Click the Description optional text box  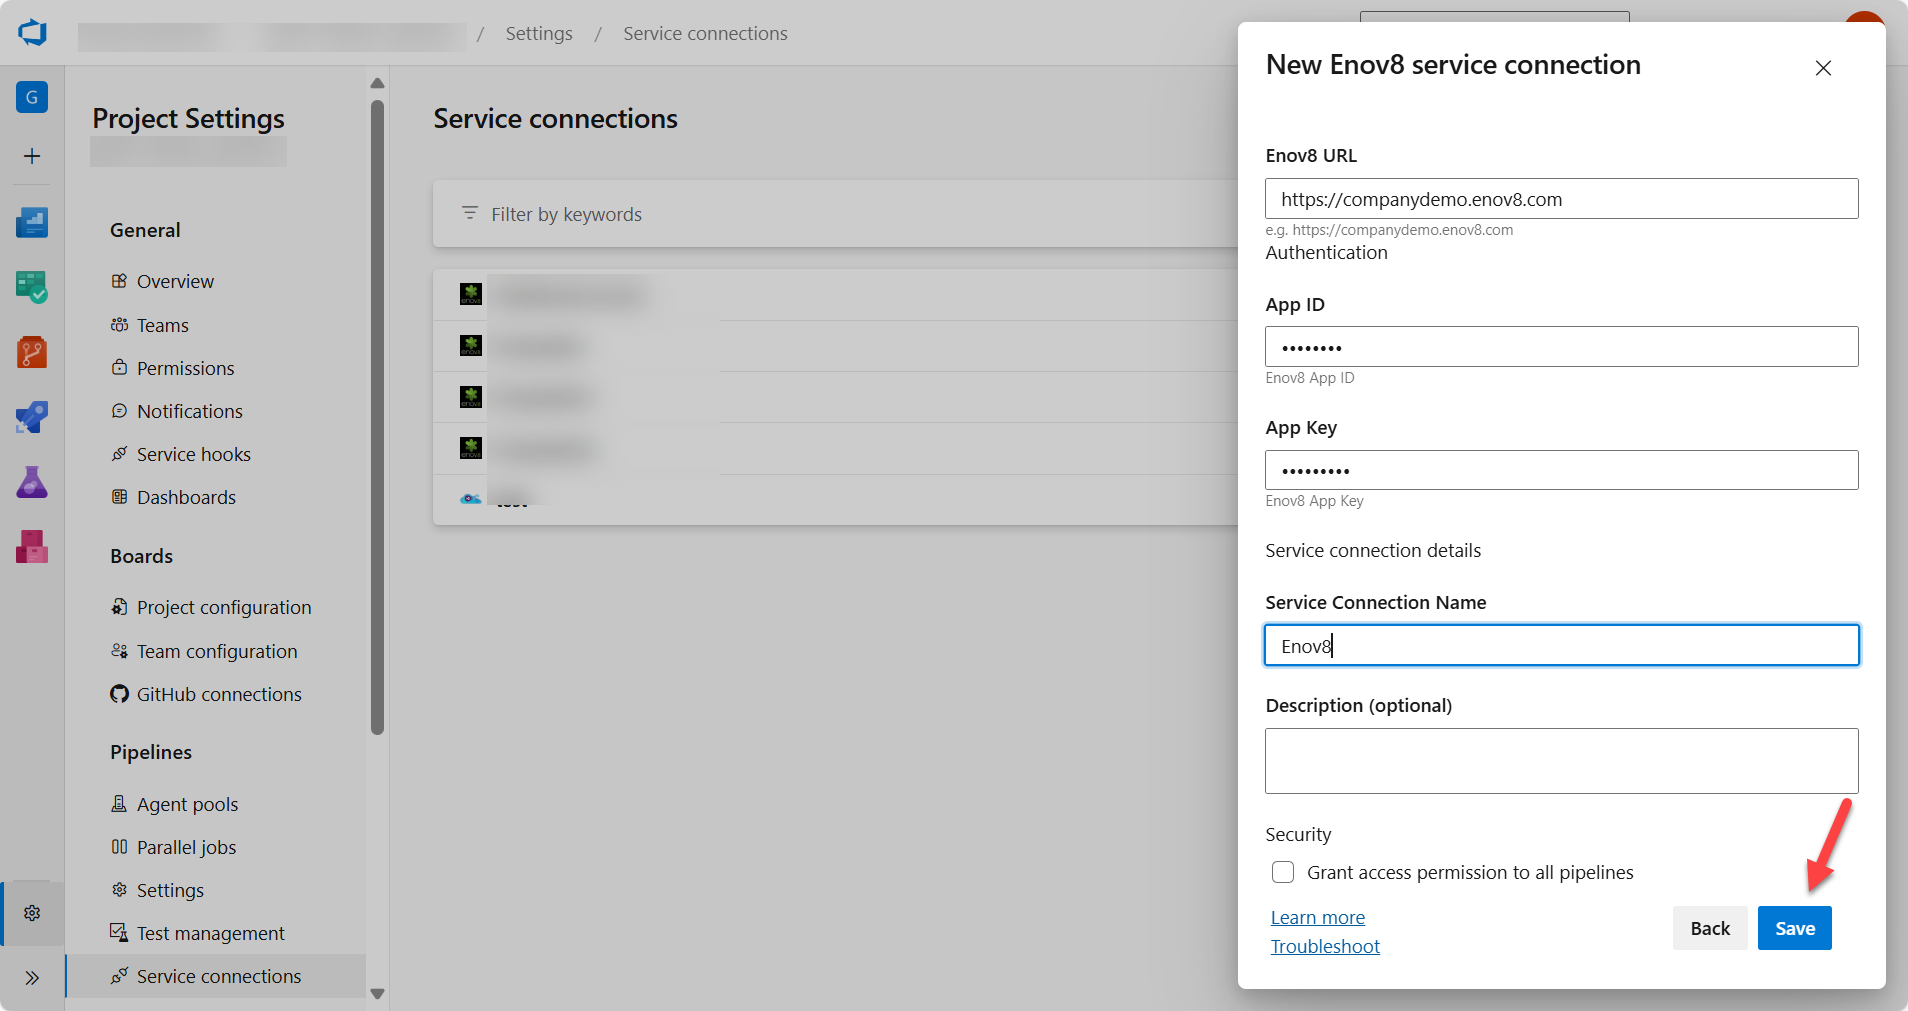pos(1561,761)
